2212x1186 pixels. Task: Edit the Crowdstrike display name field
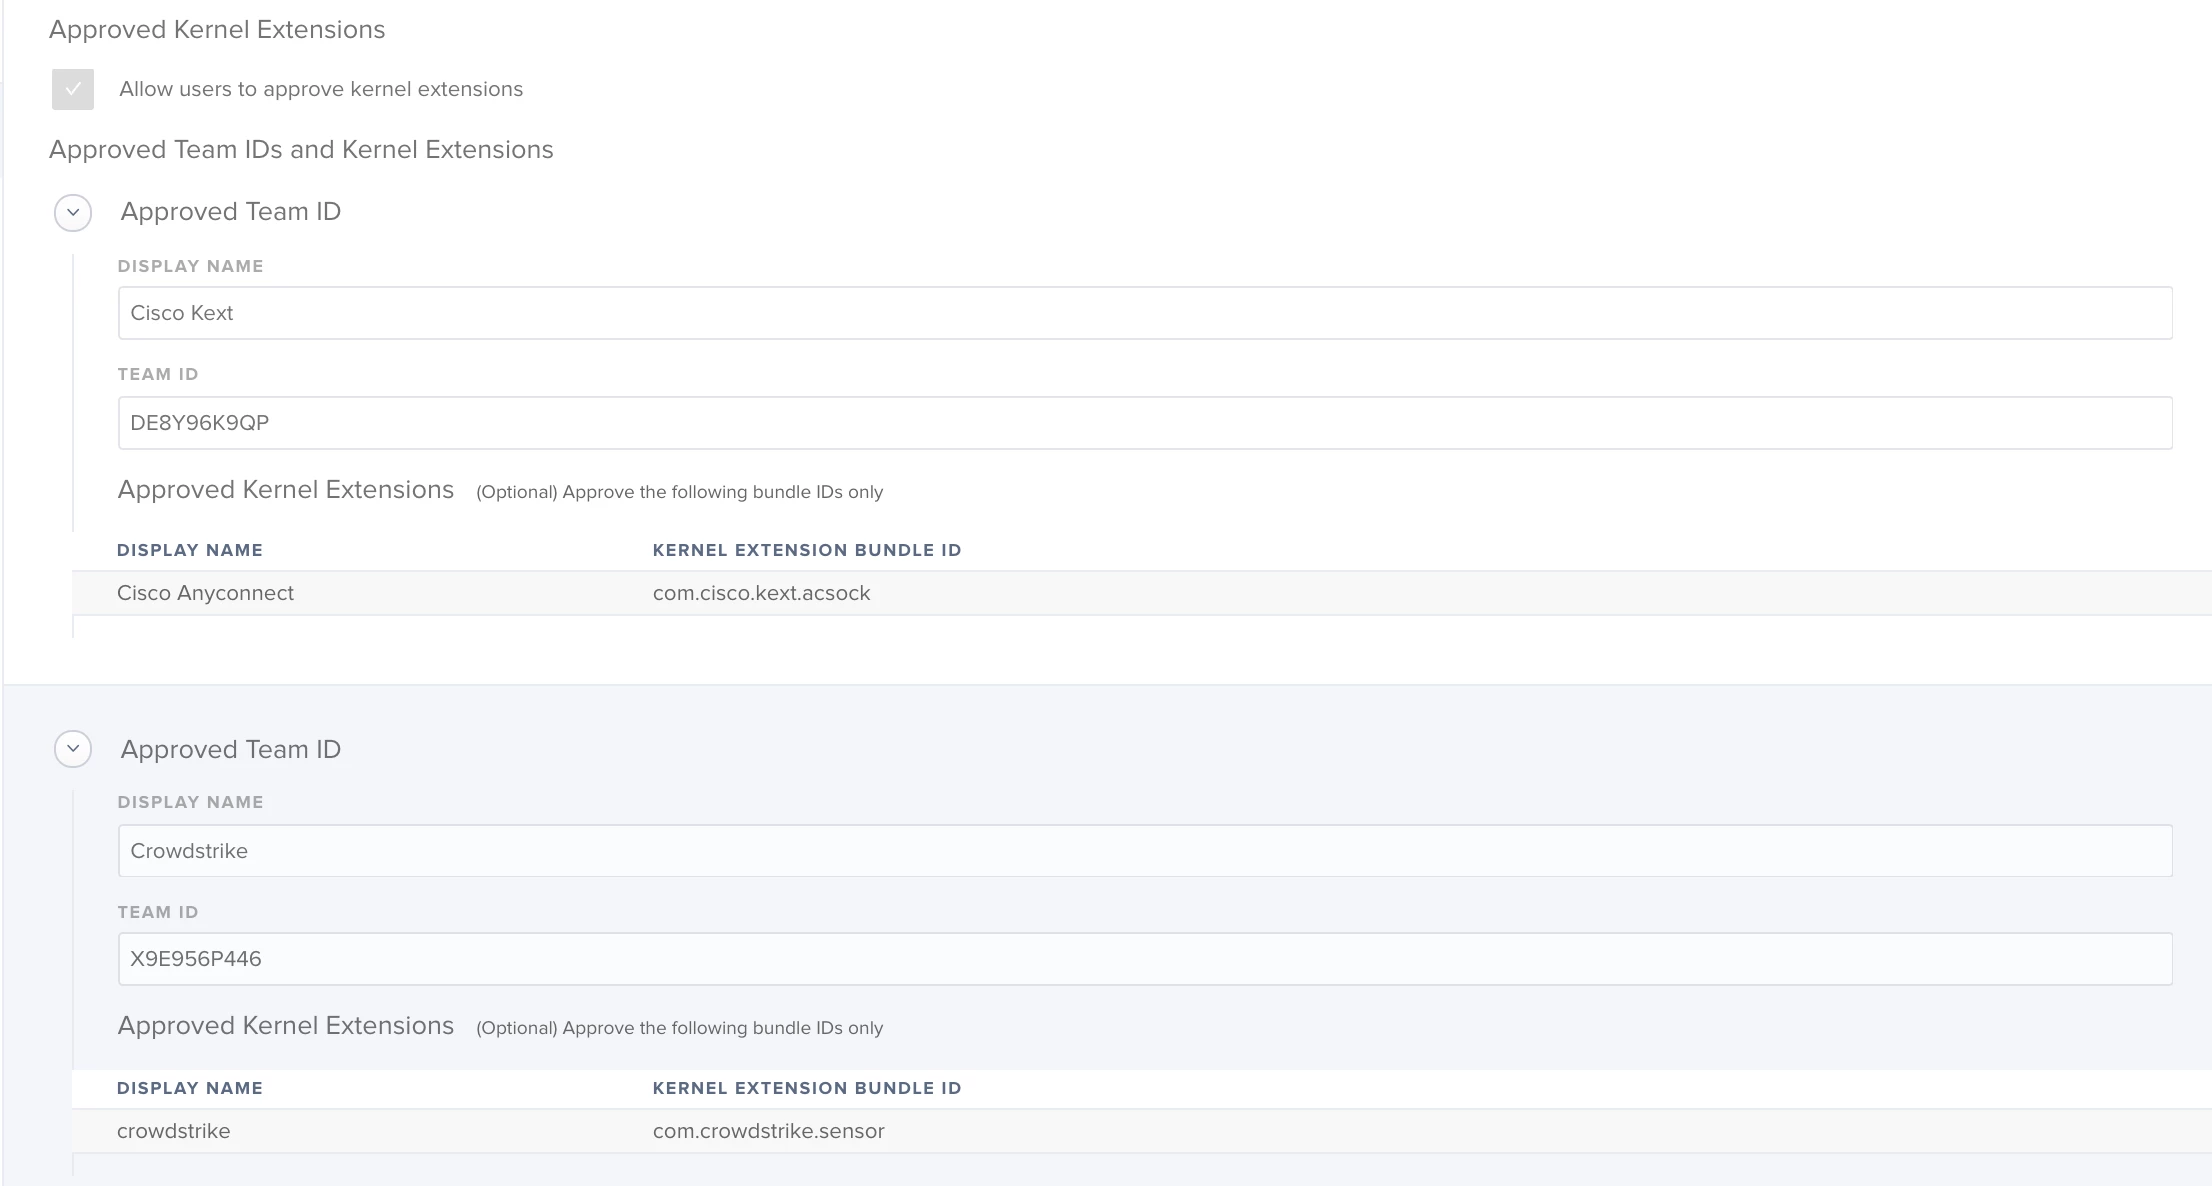(1145, 851)
